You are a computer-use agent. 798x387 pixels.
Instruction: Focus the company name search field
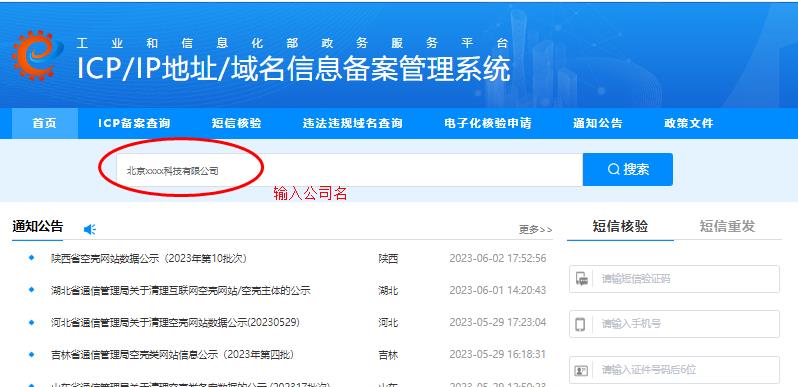(x=350, y=170)
